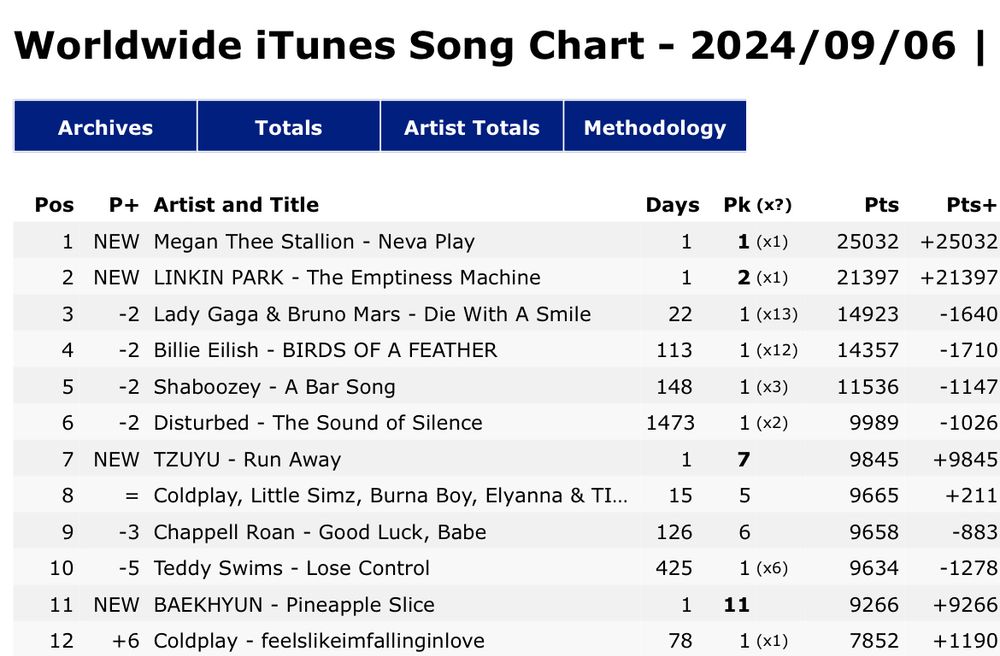
Task: Open LINKIN PARK - The Emptiness Machine entry
Action: 347,278
